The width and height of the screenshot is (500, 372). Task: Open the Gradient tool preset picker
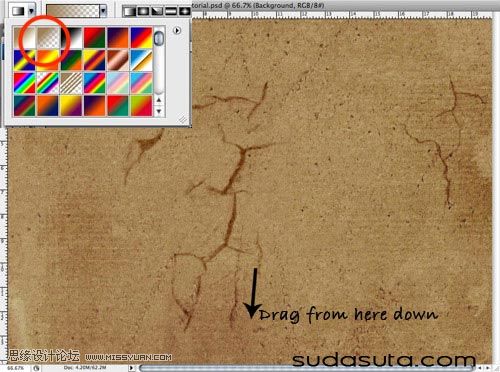[x=18, y=11]
